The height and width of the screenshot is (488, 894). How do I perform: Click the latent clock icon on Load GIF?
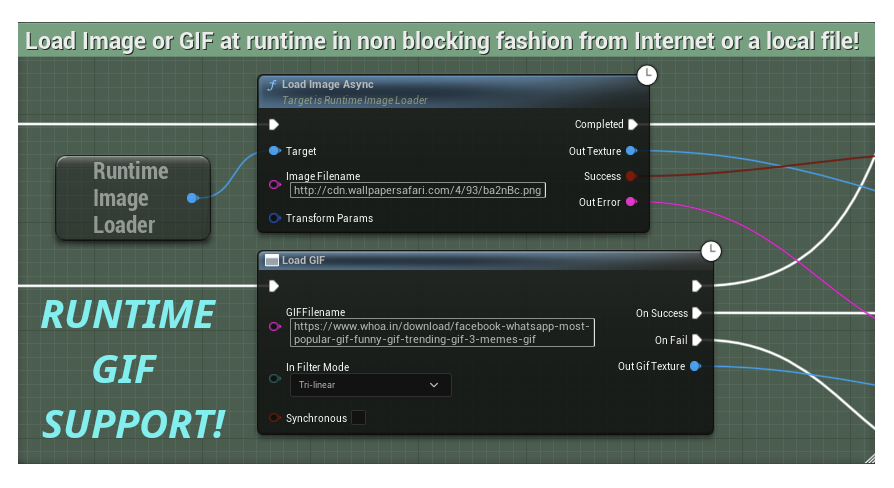point(711,251)
